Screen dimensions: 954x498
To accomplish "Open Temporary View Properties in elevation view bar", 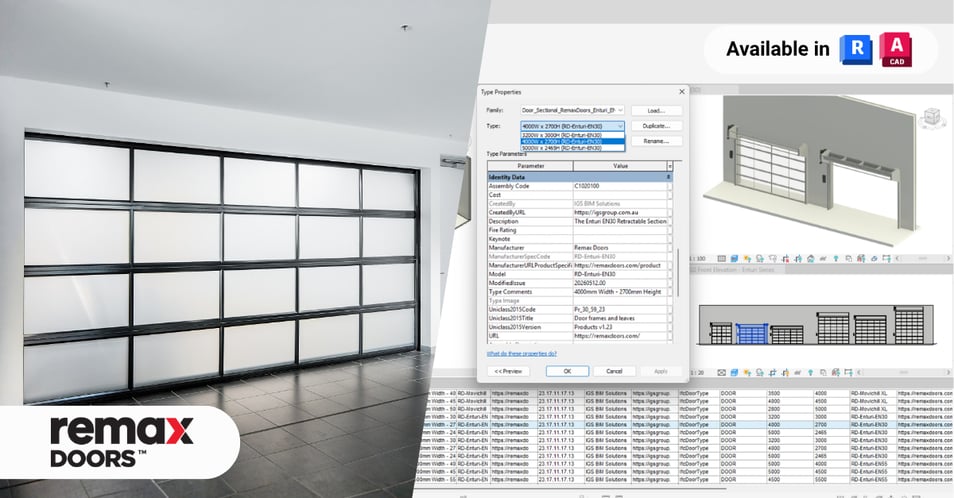I will pos(823,372).
